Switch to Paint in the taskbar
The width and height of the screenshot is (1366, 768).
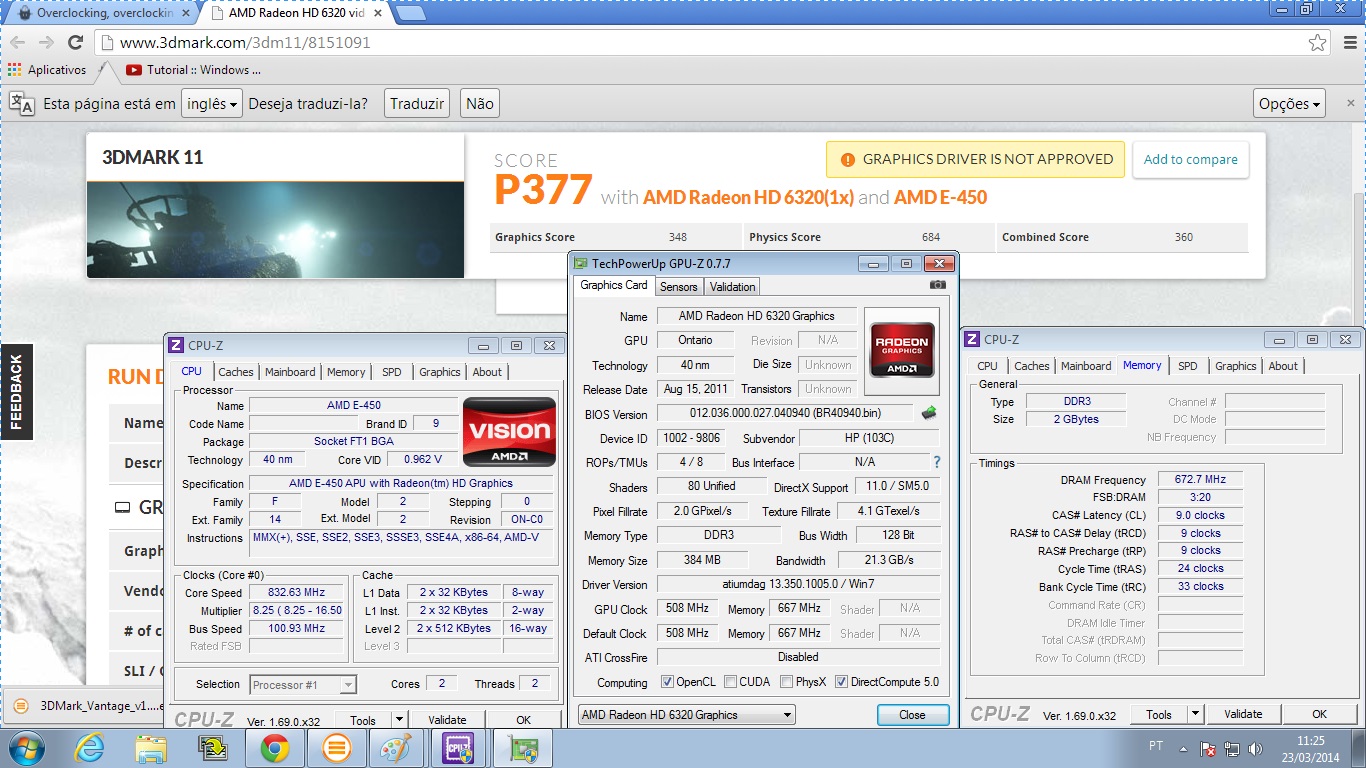coord(398,748)
